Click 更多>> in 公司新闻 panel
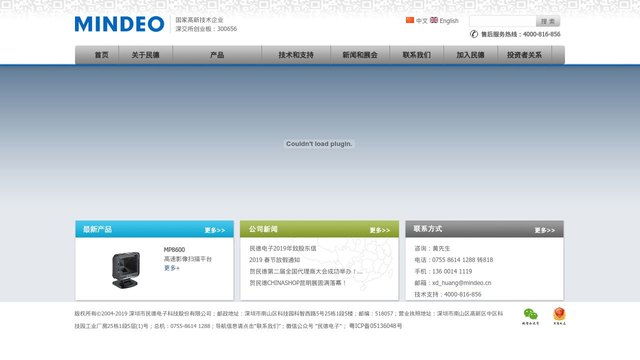Screen dimensions: 640x360 pos(380,230)
